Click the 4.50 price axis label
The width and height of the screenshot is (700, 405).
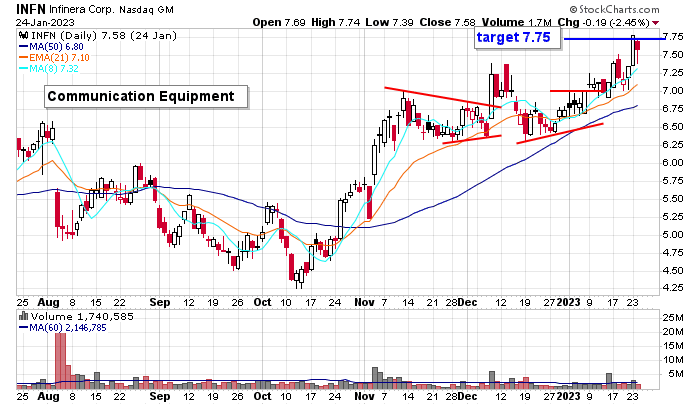(x=673, y=271)
